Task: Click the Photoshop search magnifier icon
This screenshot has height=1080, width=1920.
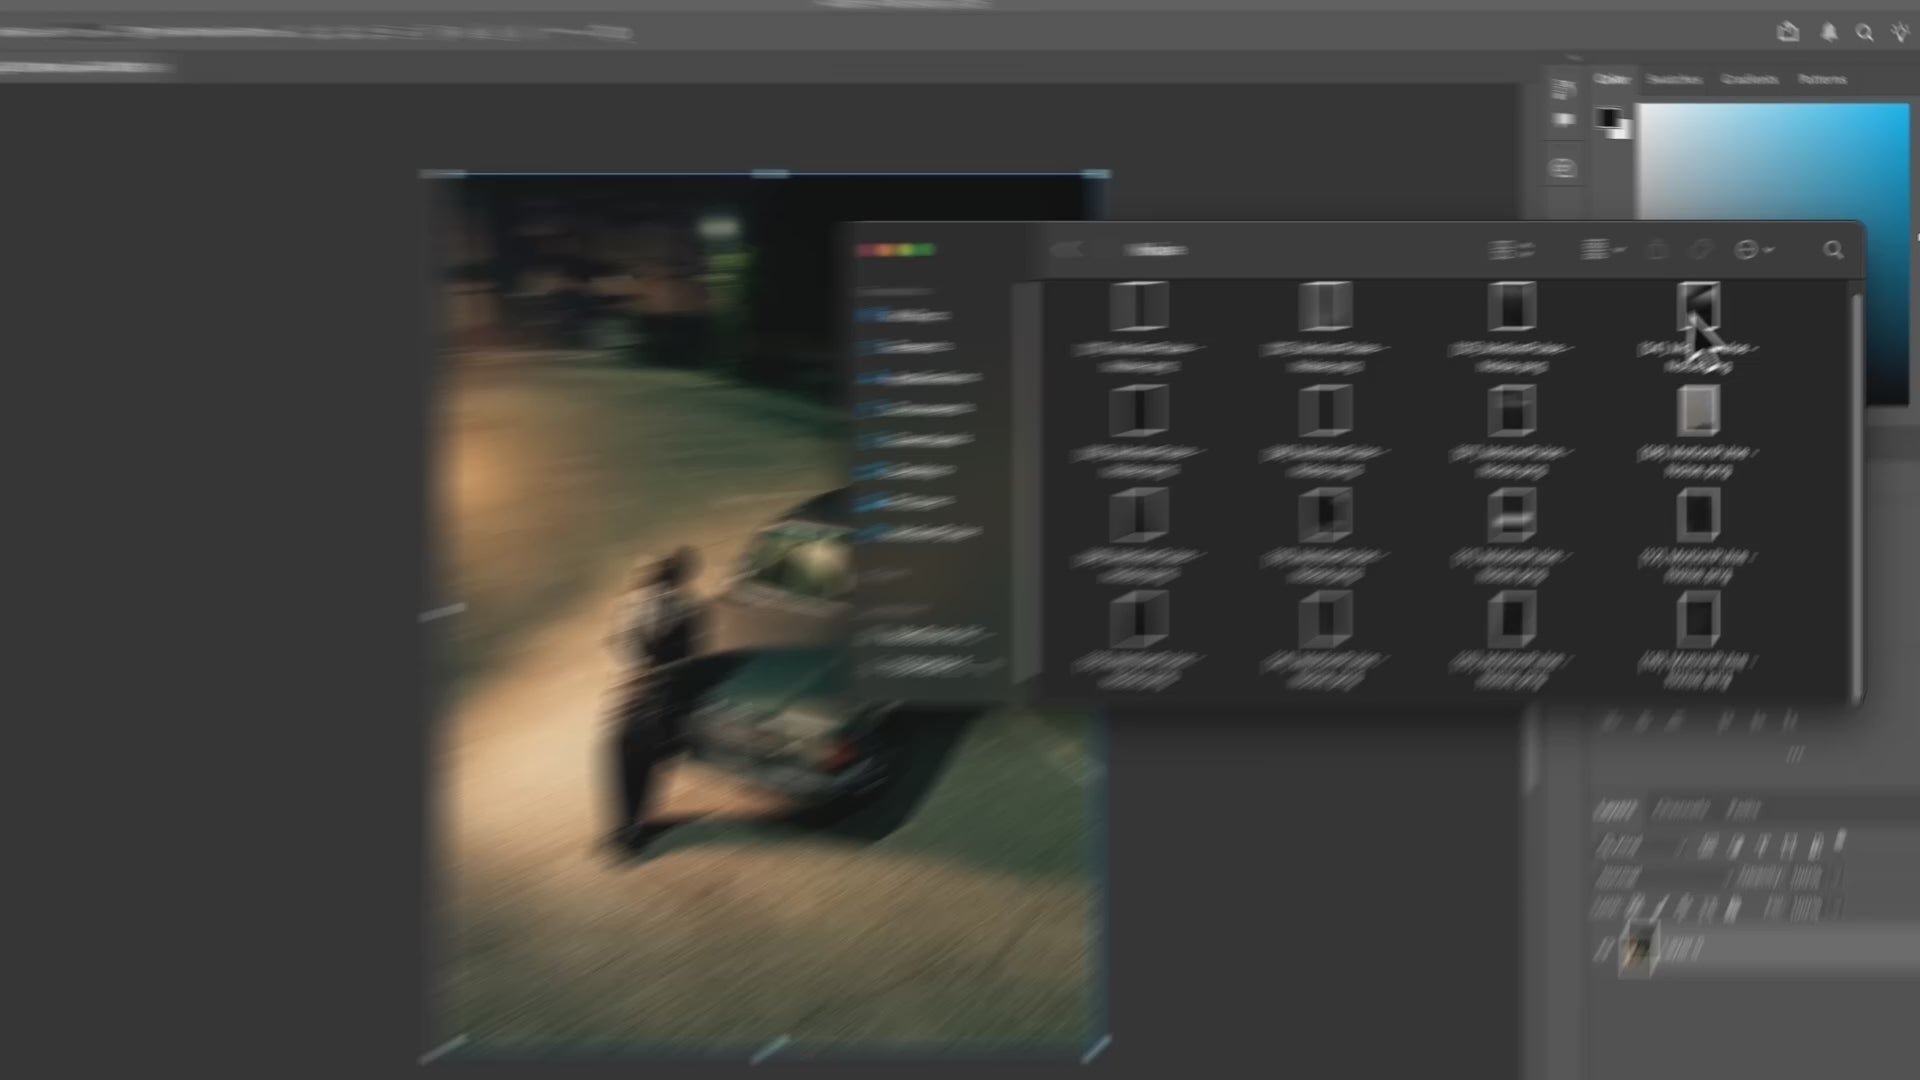Action: pos(1865,32)
